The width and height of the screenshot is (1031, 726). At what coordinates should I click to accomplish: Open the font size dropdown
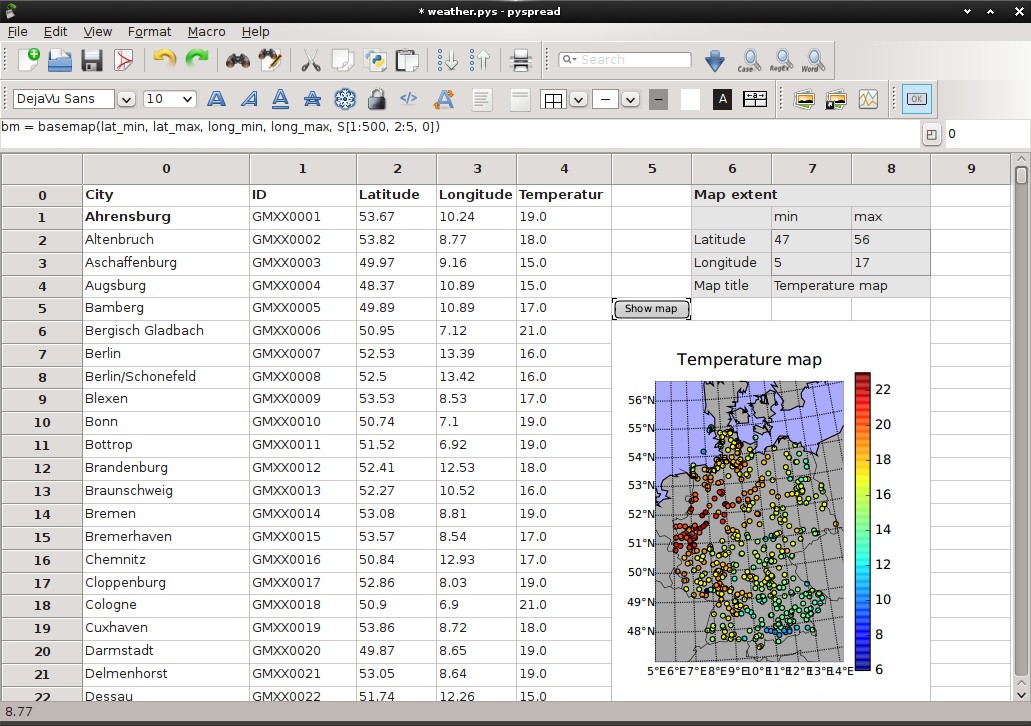[185, 99]
